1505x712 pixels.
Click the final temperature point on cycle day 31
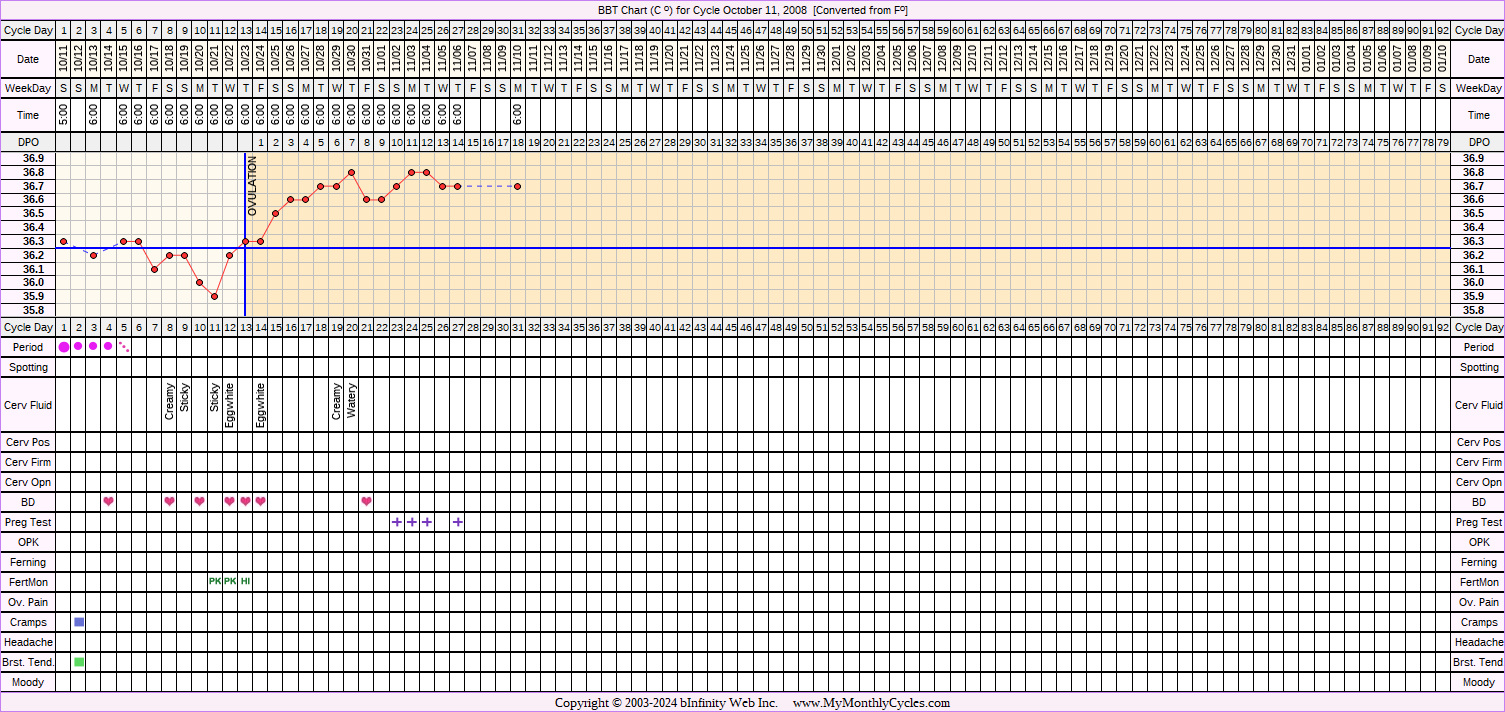(x=517, y=186)
